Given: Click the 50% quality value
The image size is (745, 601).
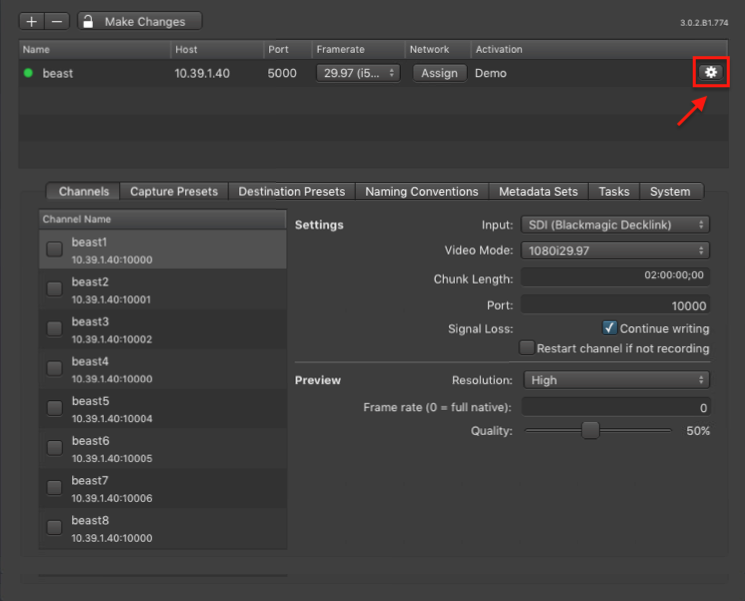Looking at the screenshot, I should [x=698, y=431].
